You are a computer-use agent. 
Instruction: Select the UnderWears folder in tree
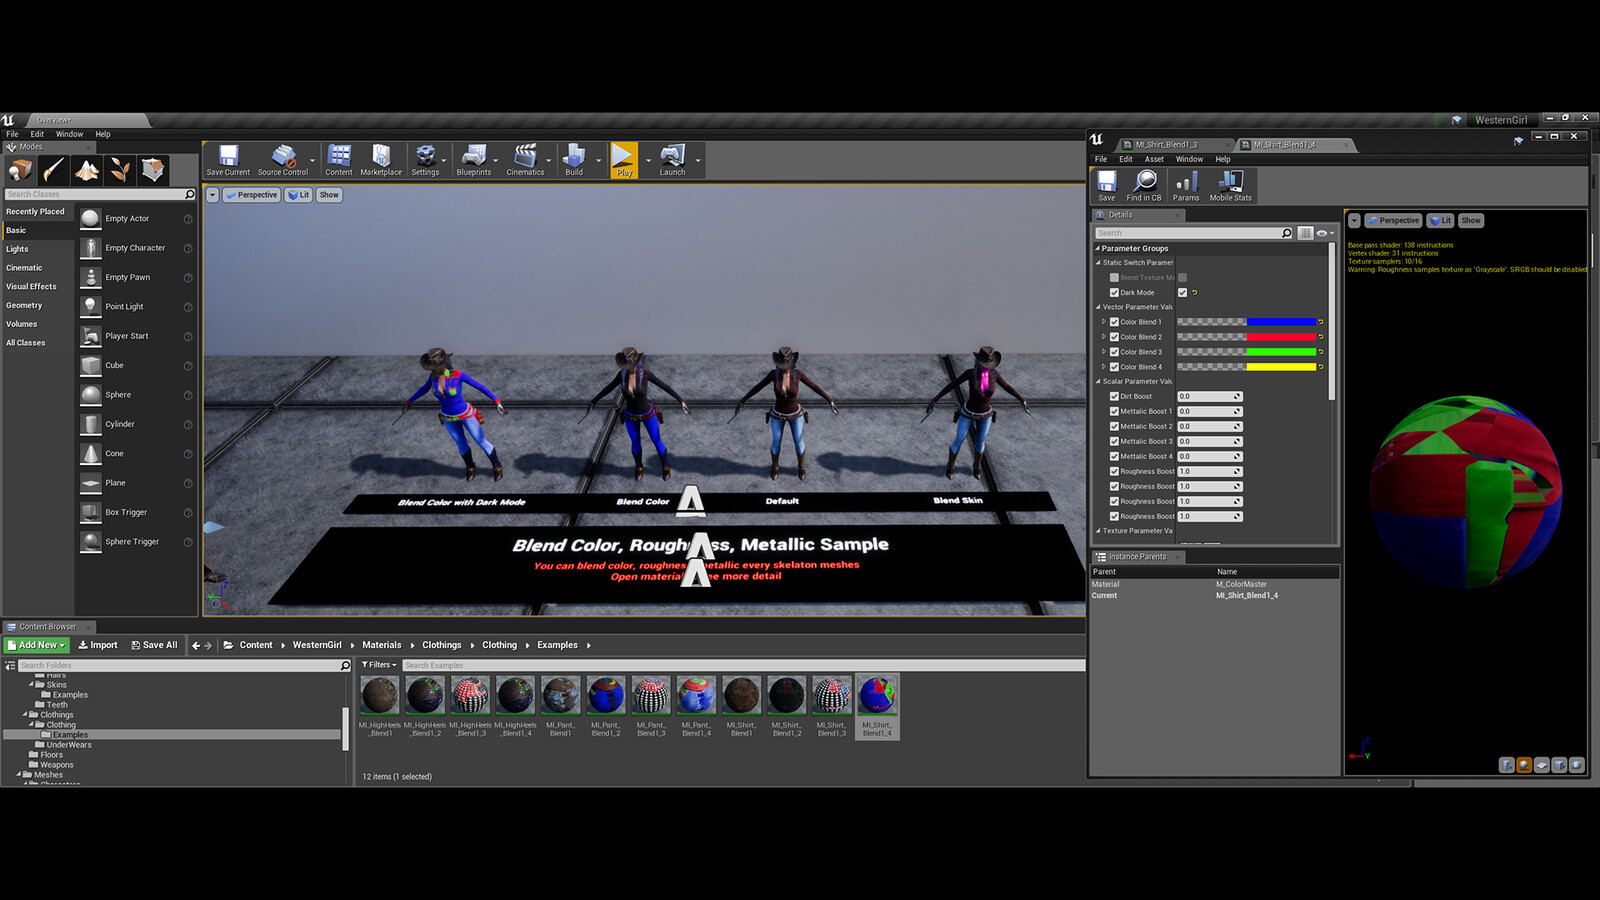[x=68, y=745]
